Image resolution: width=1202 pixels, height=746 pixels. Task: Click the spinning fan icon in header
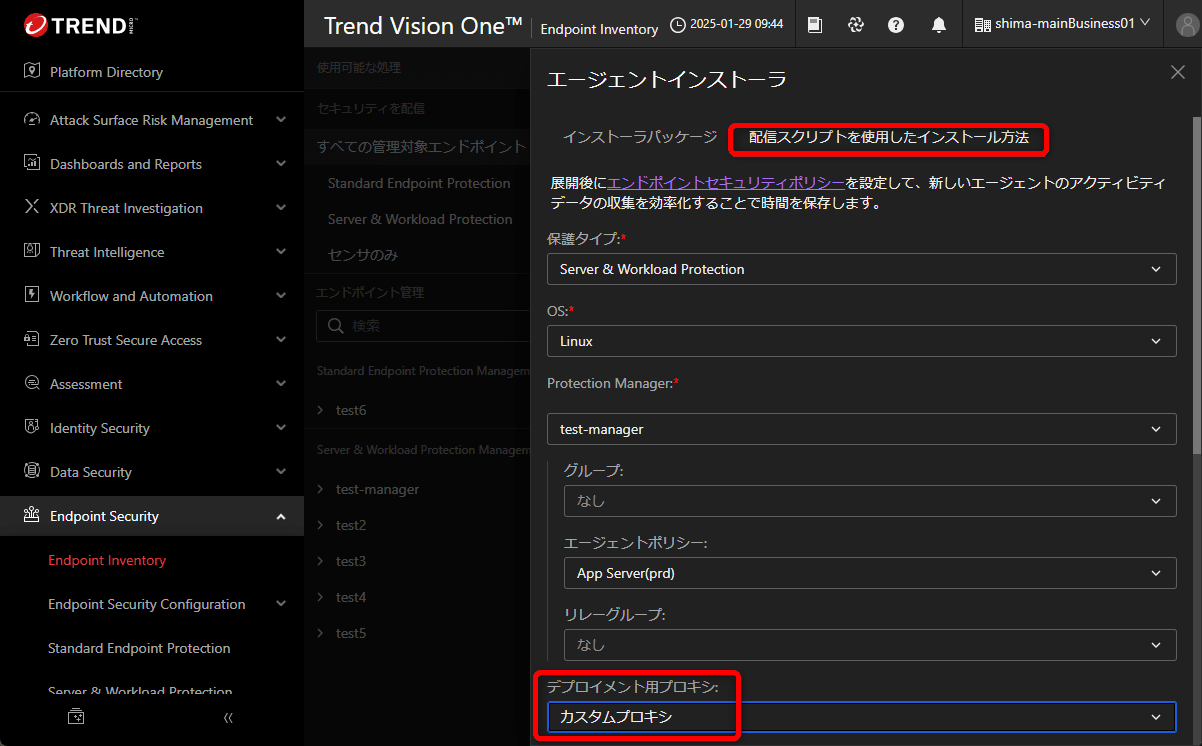(x=855, y=25)
